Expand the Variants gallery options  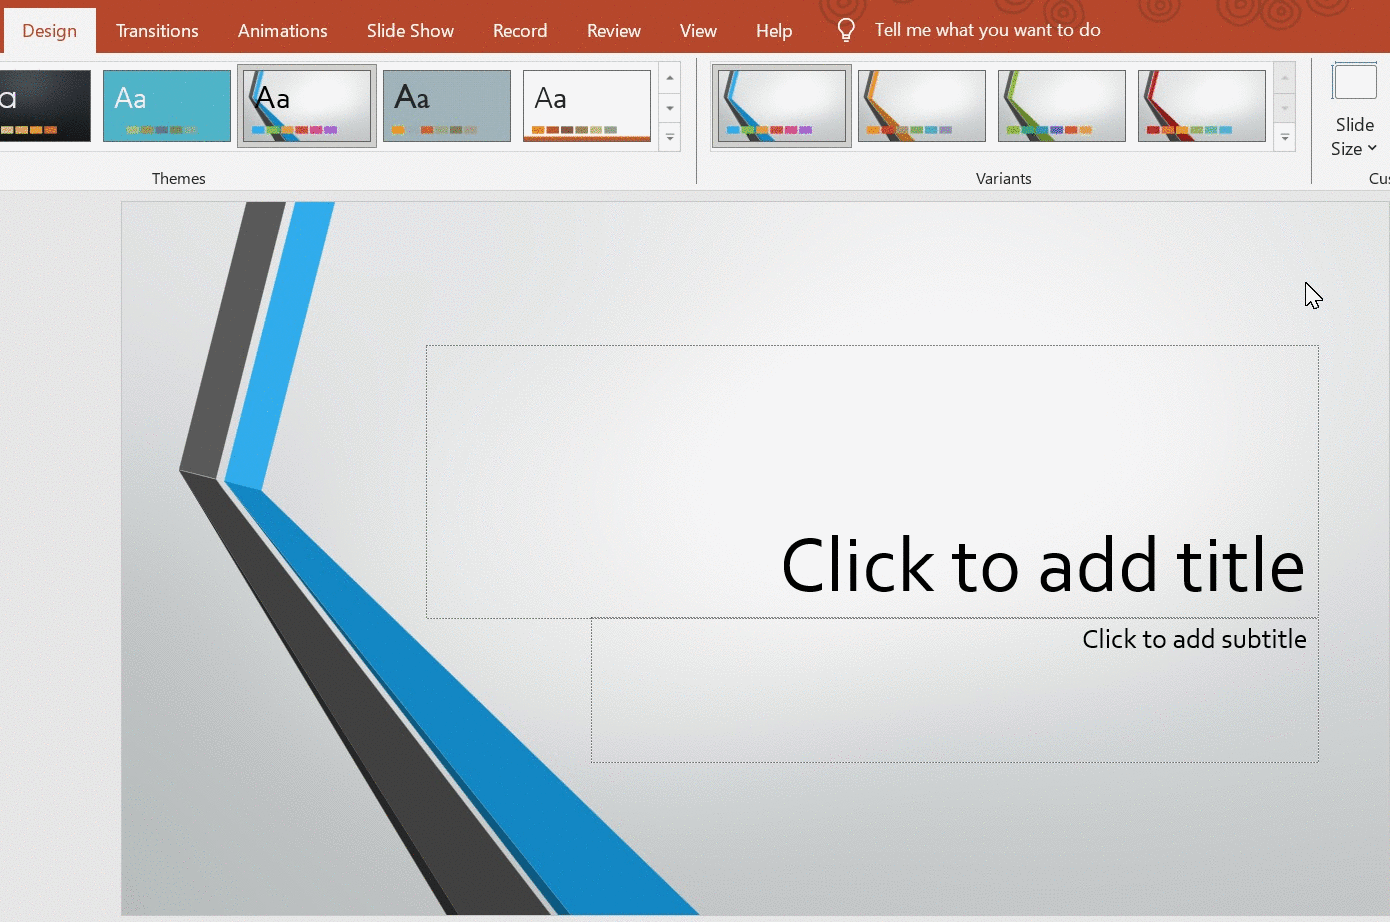[1285, 138]
